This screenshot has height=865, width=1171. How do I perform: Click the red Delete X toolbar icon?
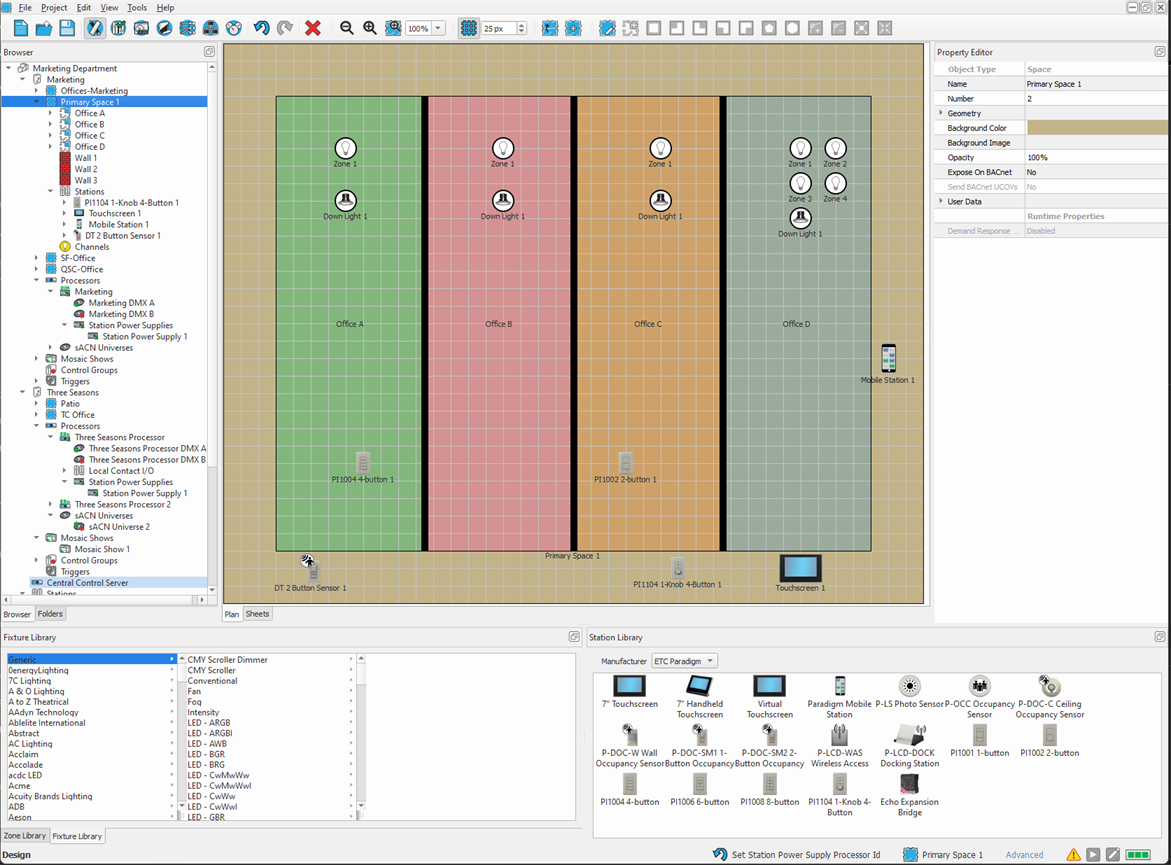click(x=313, y=28)
